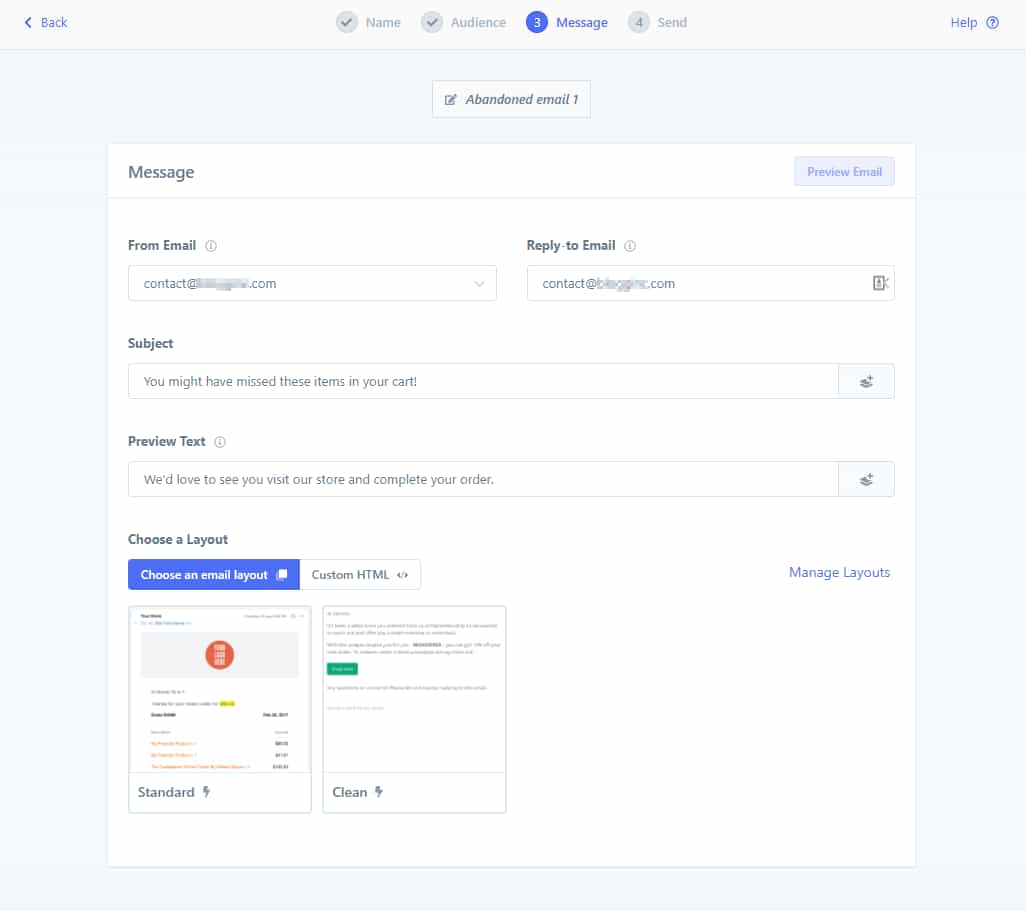1026x911 pixels.
Task: Switch to Custom HTML tab
Action: [360, 575]
